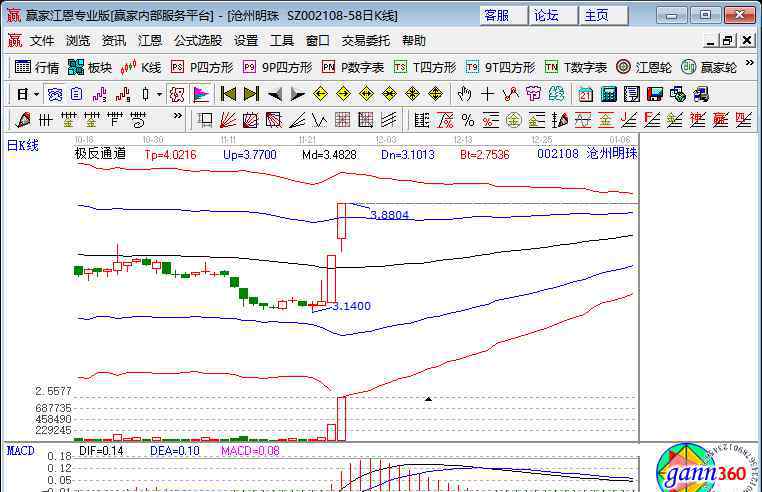Click the Gann fan lines icon

(x=228, y=120)
